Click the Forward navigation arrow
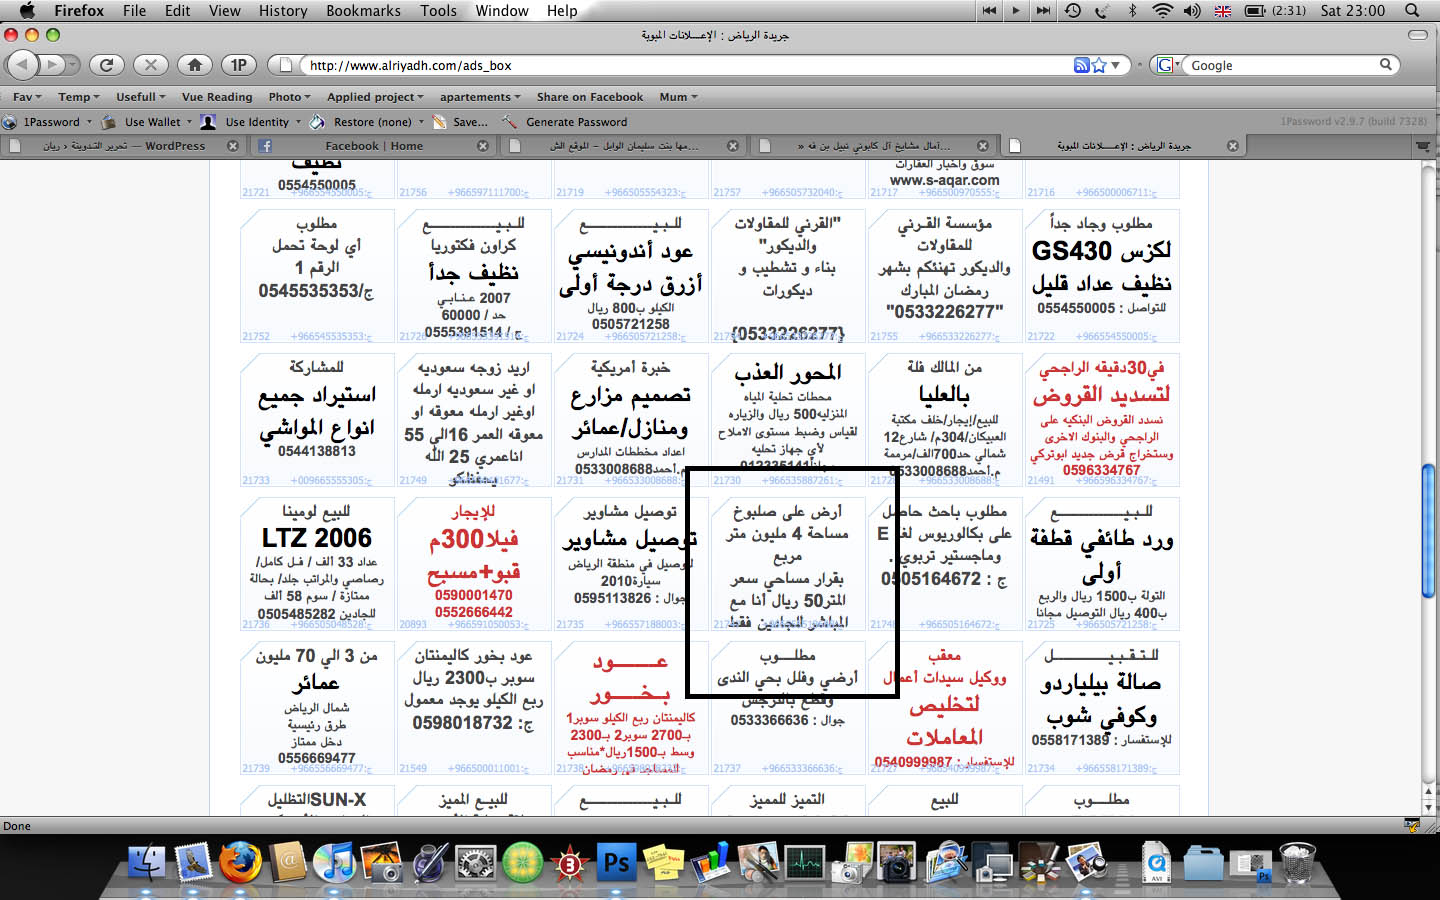The height and width of the screenshot is (900, 1440). tap(52, 65)
